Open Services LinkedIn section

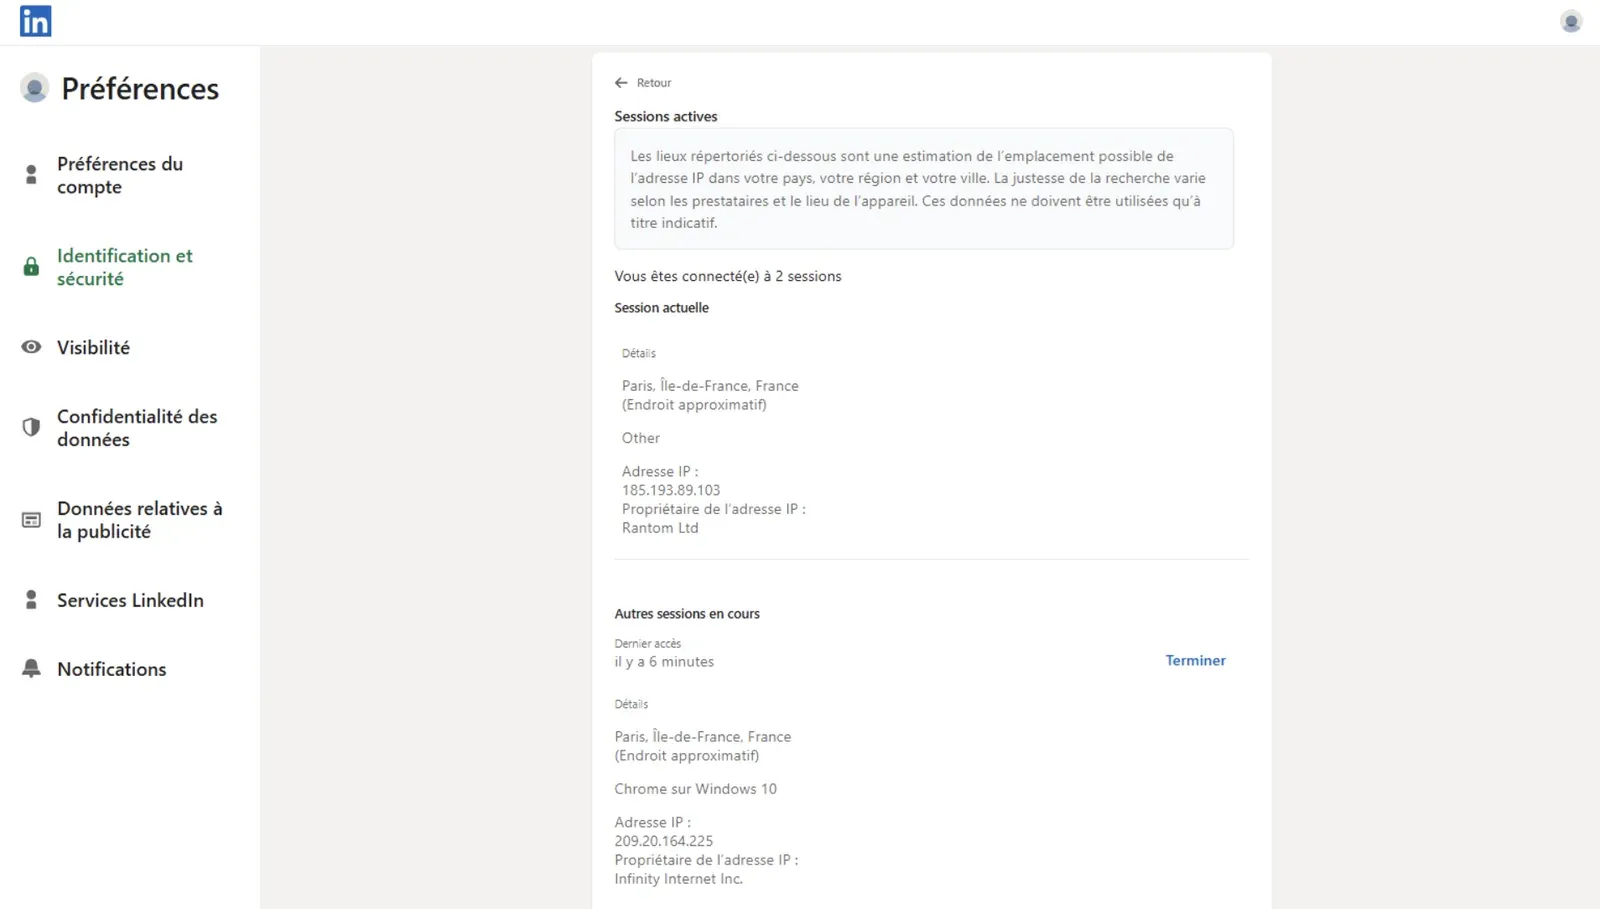[x=130, y=600]
